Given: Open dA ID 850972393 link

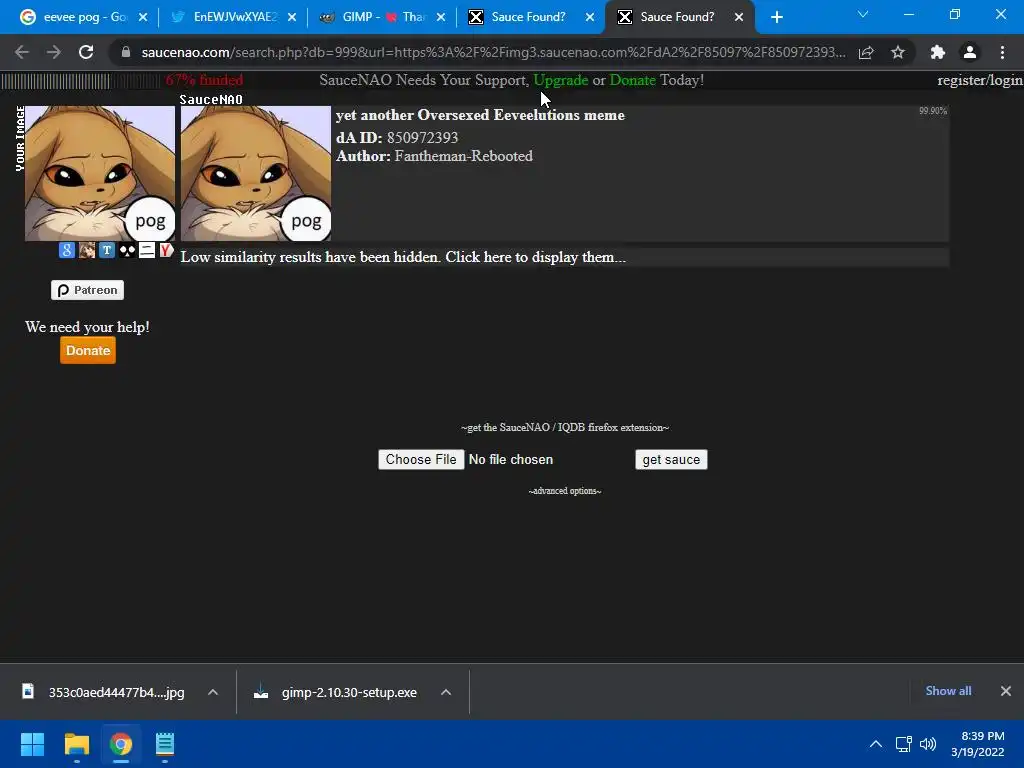Looking at the screenshot, I should [422, 138].
